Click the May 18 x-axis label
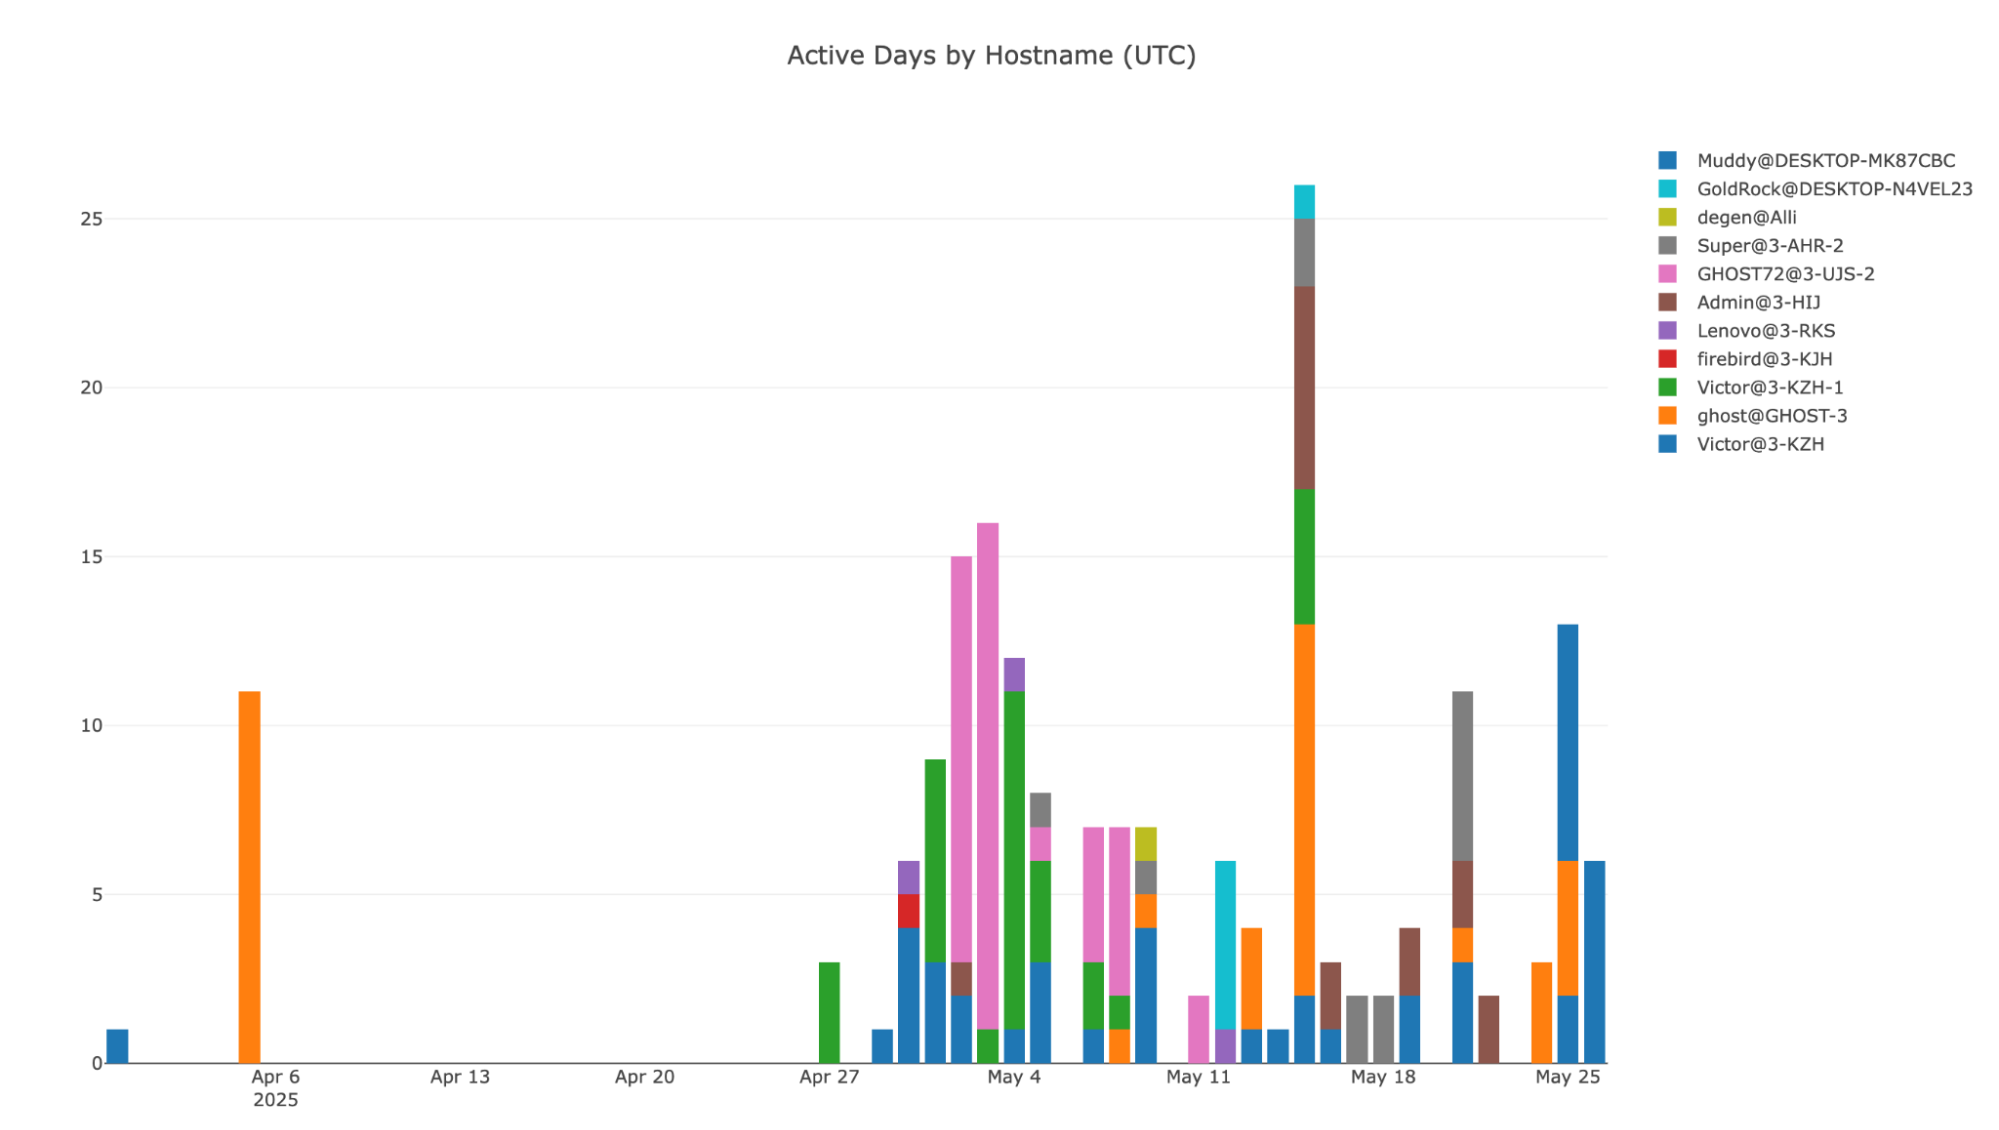The width and height of the screenshot is (1999, 1130). coord(1382,1077)
